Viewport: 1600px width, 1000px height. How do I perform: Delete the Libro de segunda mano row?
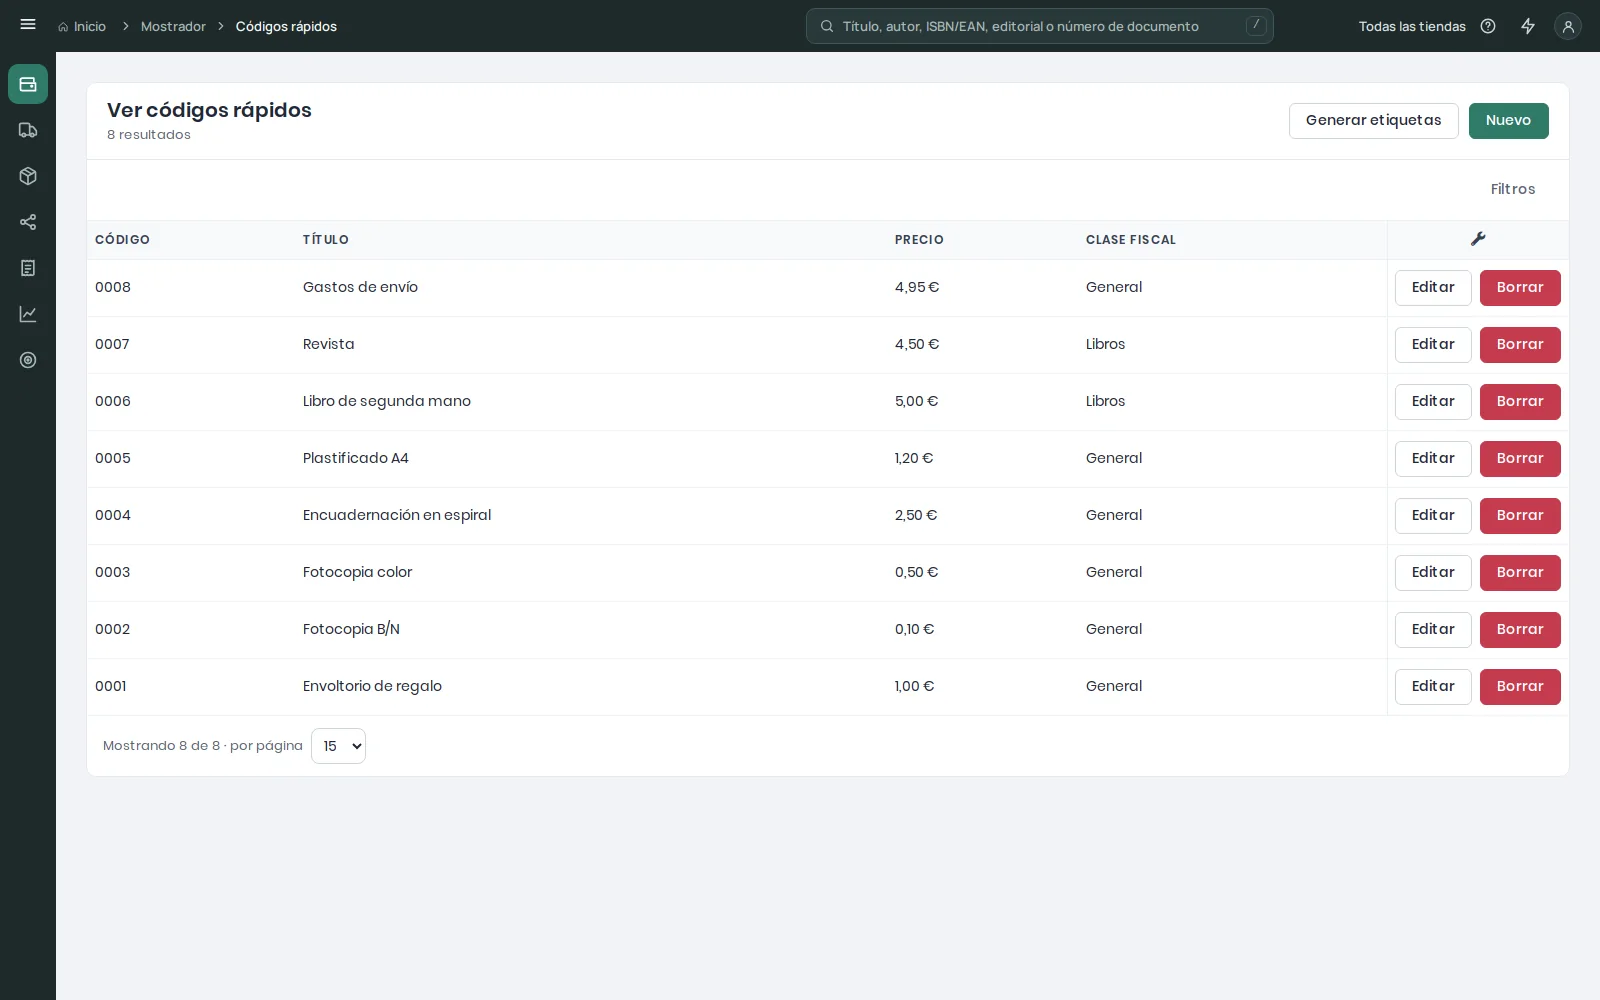tap(1520, 402)
